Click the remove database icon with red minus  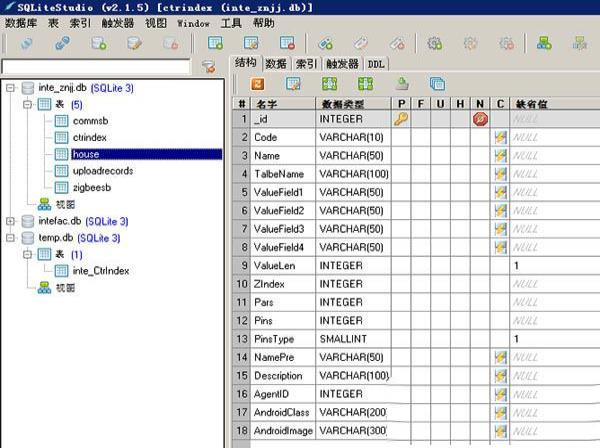coord(171,43)
